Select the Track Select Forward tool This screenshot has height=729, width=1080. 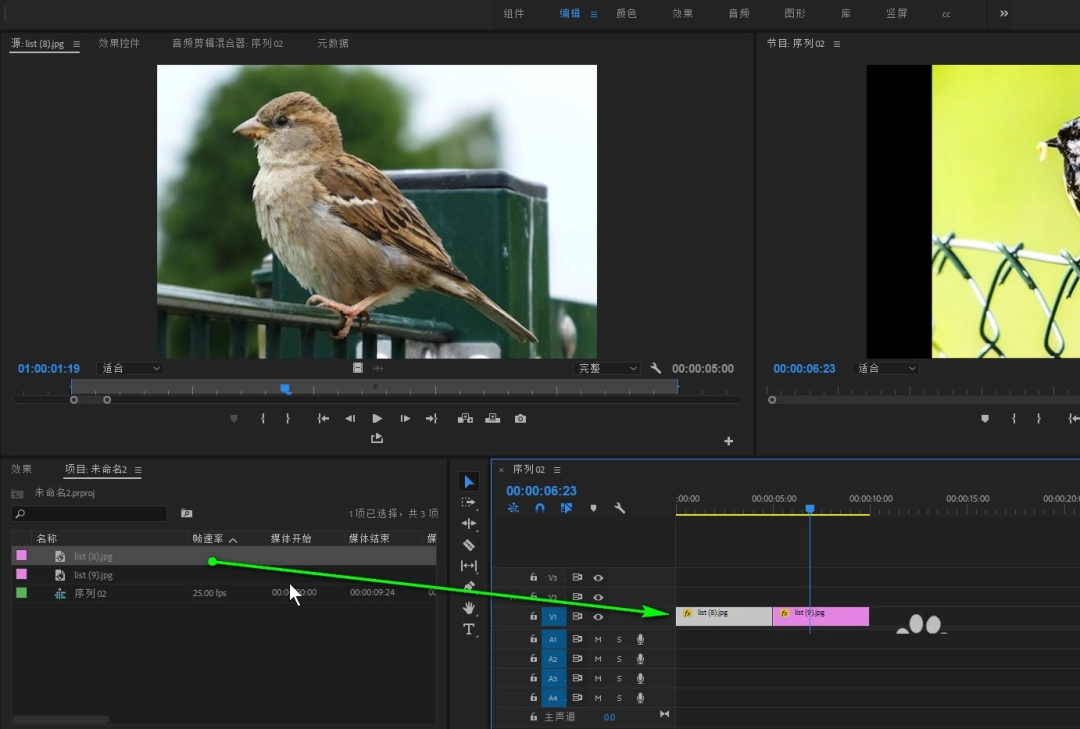(468, 502)
